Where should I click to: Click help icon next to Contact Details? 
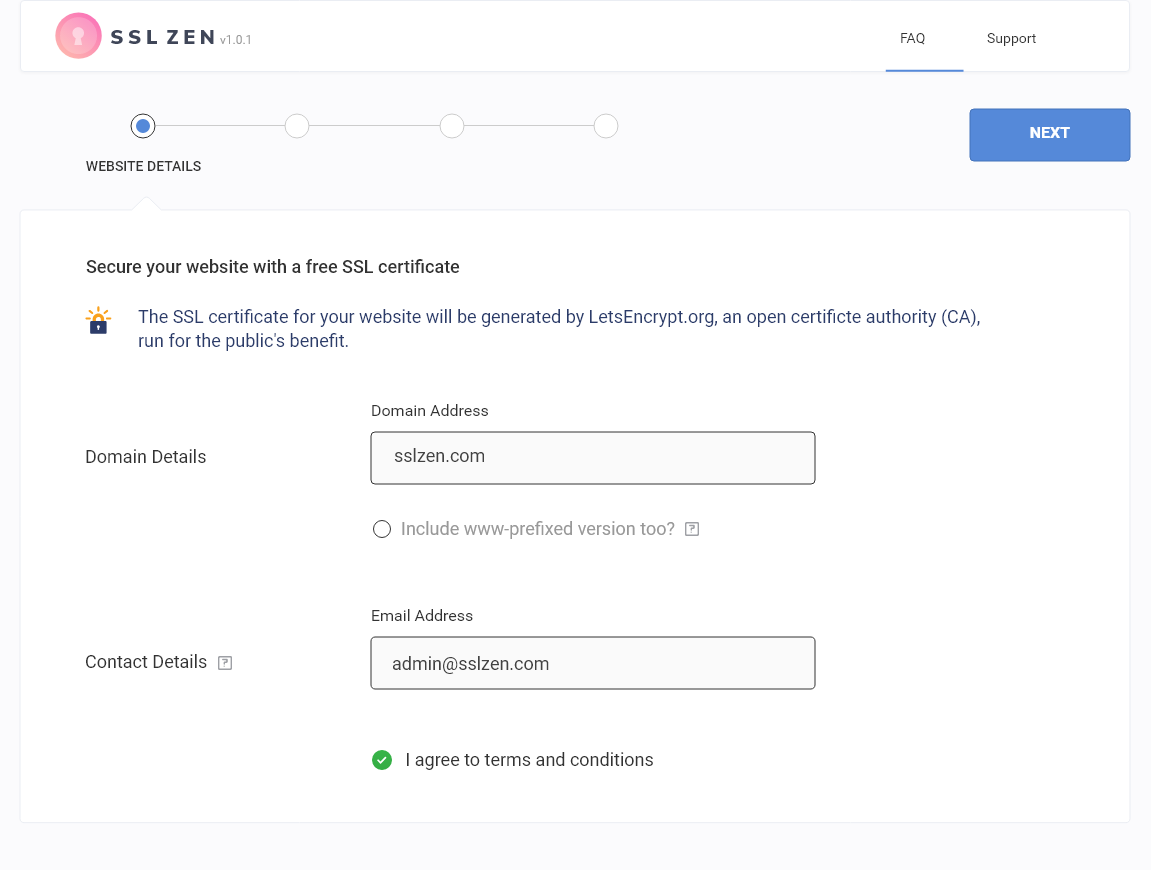tap(225, 663)
